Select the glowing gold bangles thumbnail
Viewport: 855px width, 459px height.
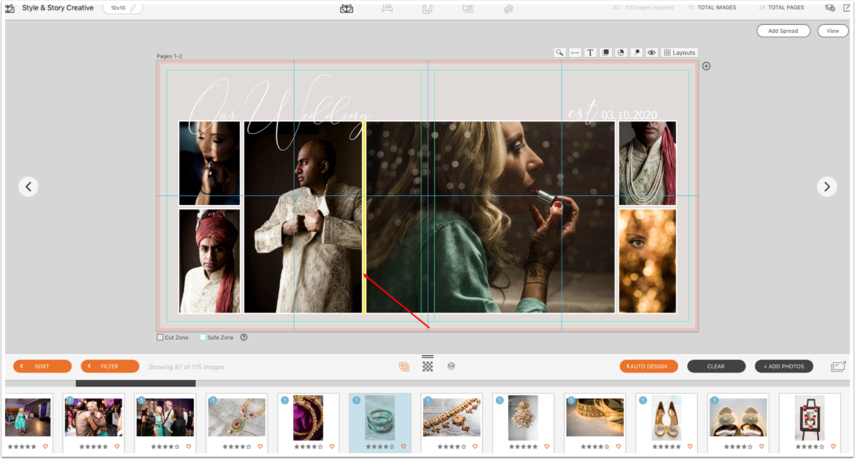click(x=595, y=417)
